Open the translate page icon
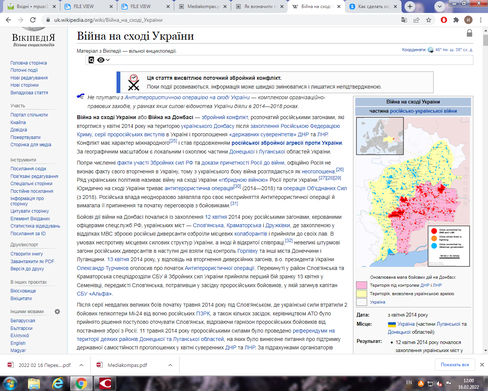 (x=404, y=20)
